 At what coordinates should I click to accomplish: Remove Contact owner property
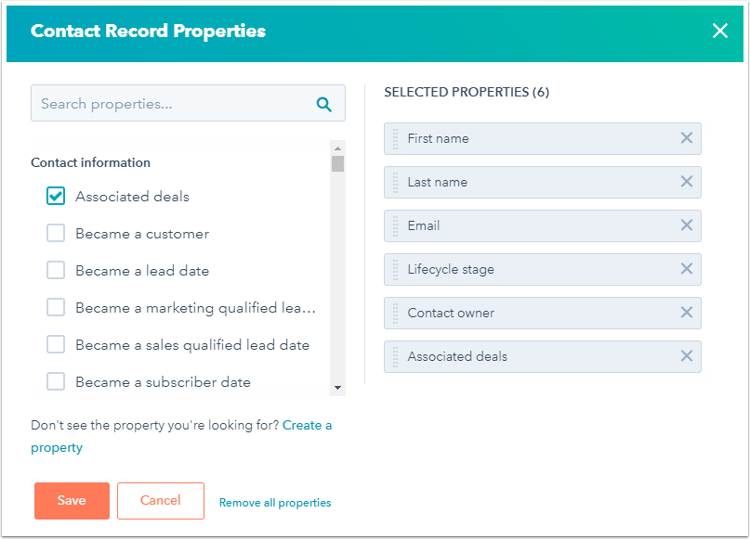pyautogui.click(x=686, y=312)
